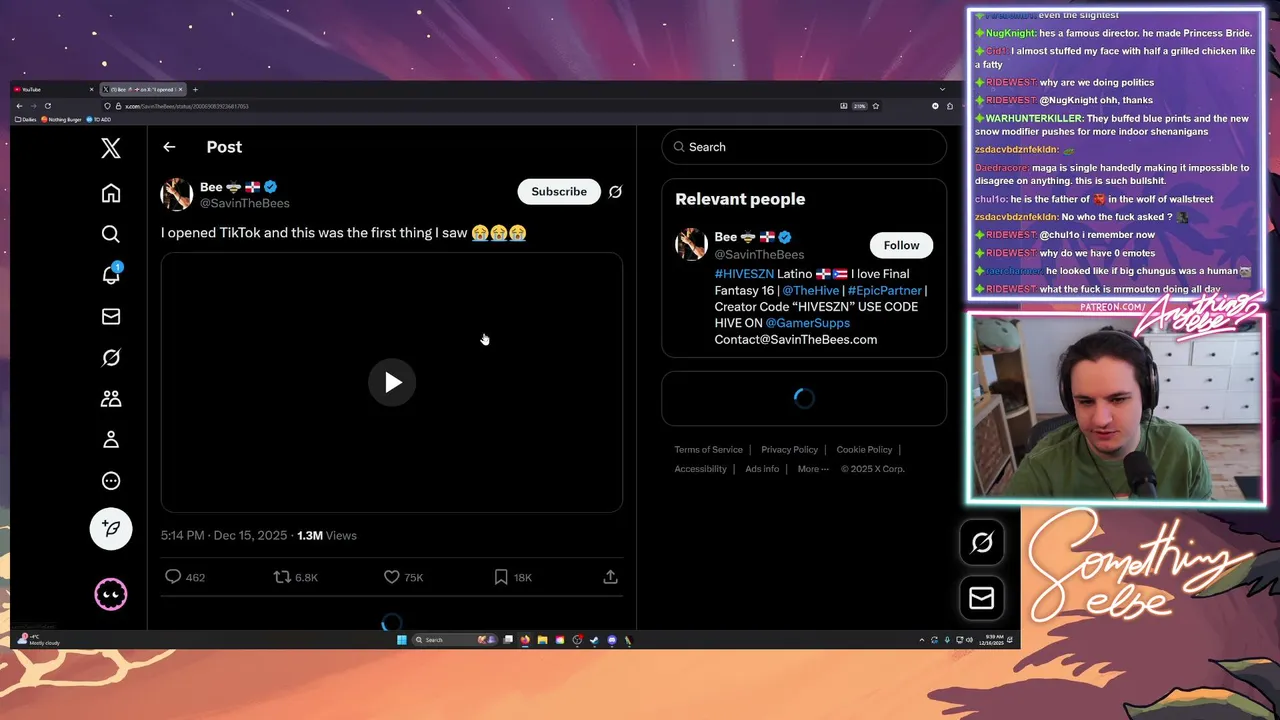The image size is (1280, 720).
Task: Open Privacy Policy link
Action: click(x=789, y=450)
